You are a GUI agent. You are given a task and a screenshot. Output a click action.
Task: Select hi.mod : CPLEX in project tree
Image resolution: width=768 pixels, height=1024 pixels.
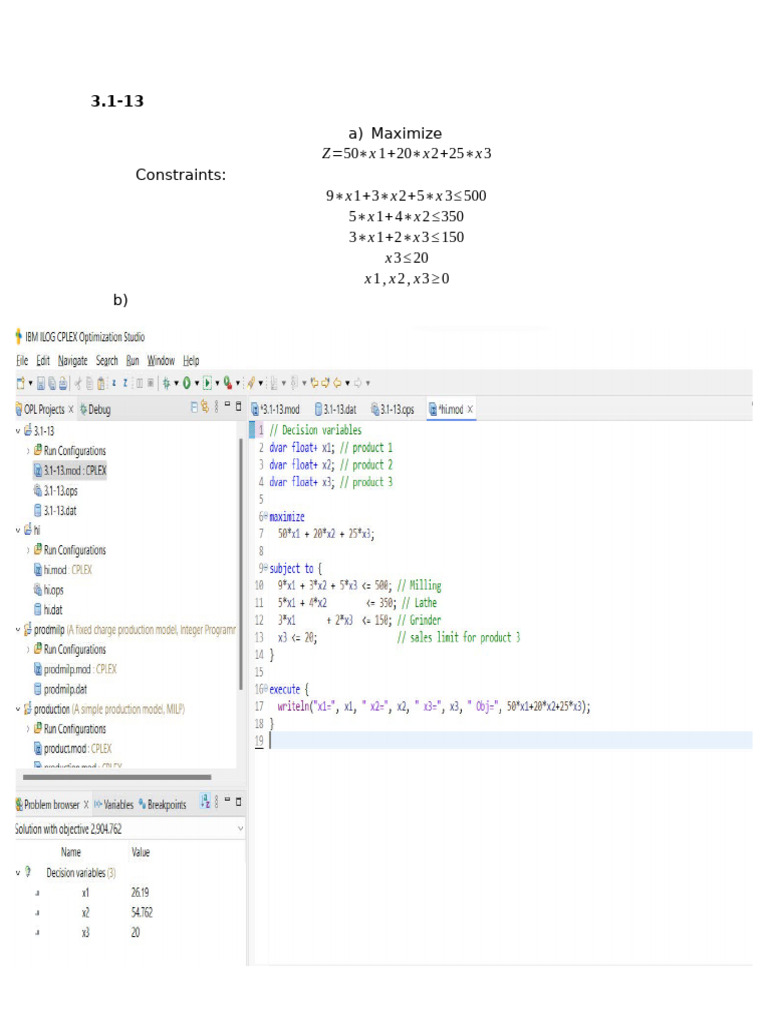(63, 570)
